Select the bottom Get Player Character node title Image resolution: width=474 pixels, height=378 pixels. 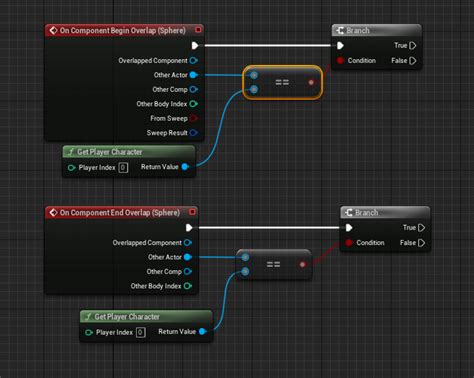pyautogui.click(x=127, y=317)
